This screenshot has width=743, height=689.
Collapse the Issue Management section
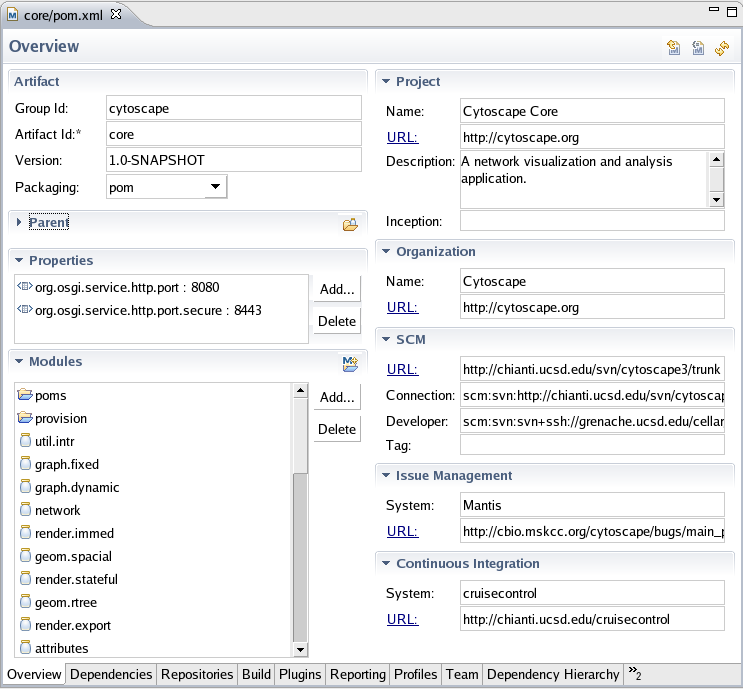[x=386, y=476]
